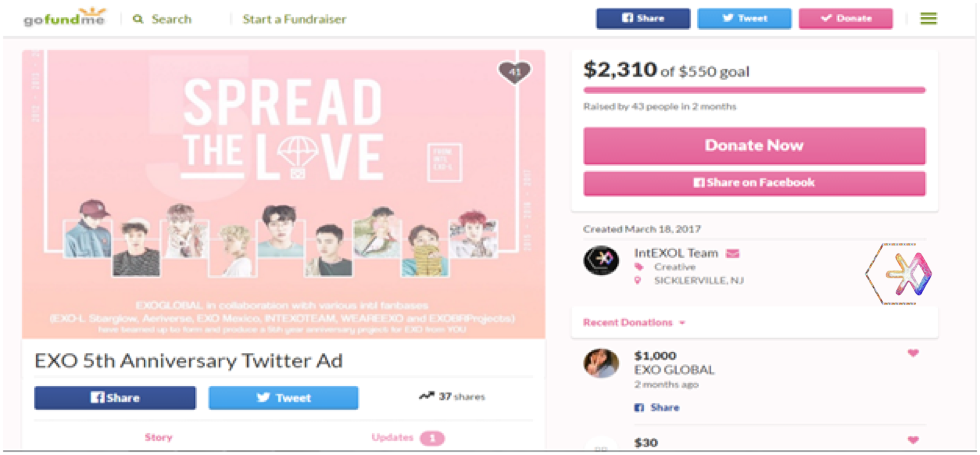Click the Donate Now button
This screenshot has height=455, width=980.
coord(754,146)
